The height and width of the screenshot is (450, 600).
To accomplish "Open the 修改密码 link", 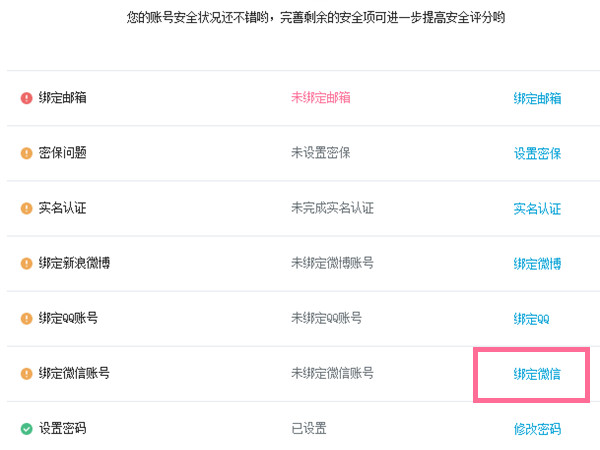I will coord(537,429).
